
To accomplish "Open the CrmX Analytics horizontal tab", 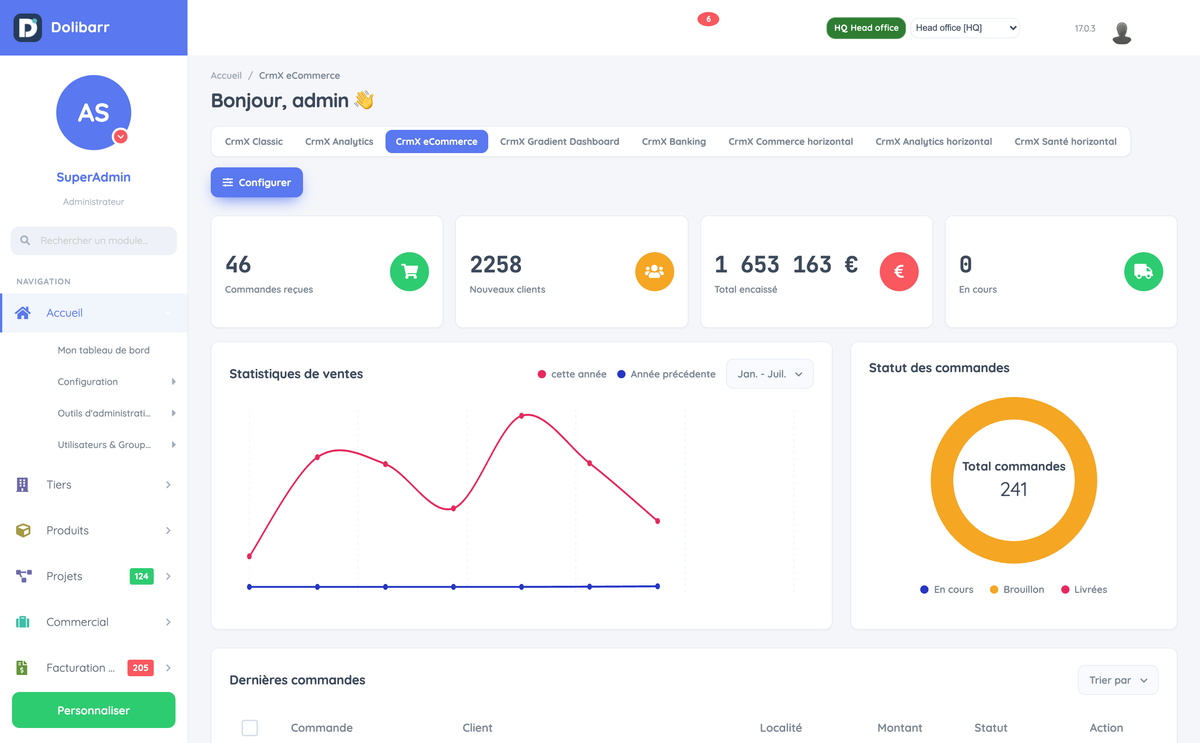I will tap(934, 142).
